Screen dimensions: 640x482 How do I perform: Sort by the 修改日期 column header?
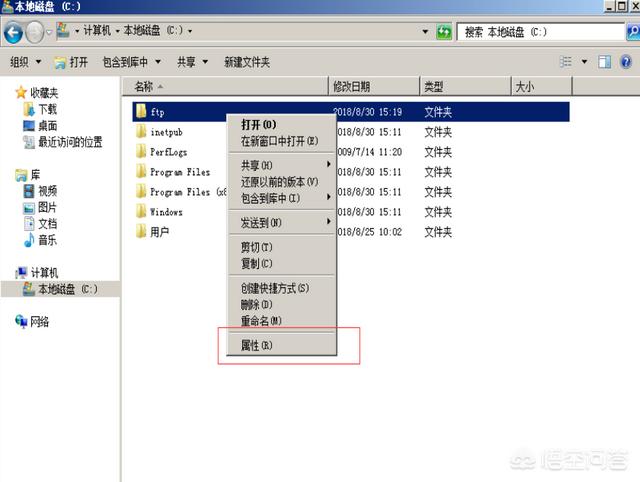pyautogui.click(x=374, y=86)
